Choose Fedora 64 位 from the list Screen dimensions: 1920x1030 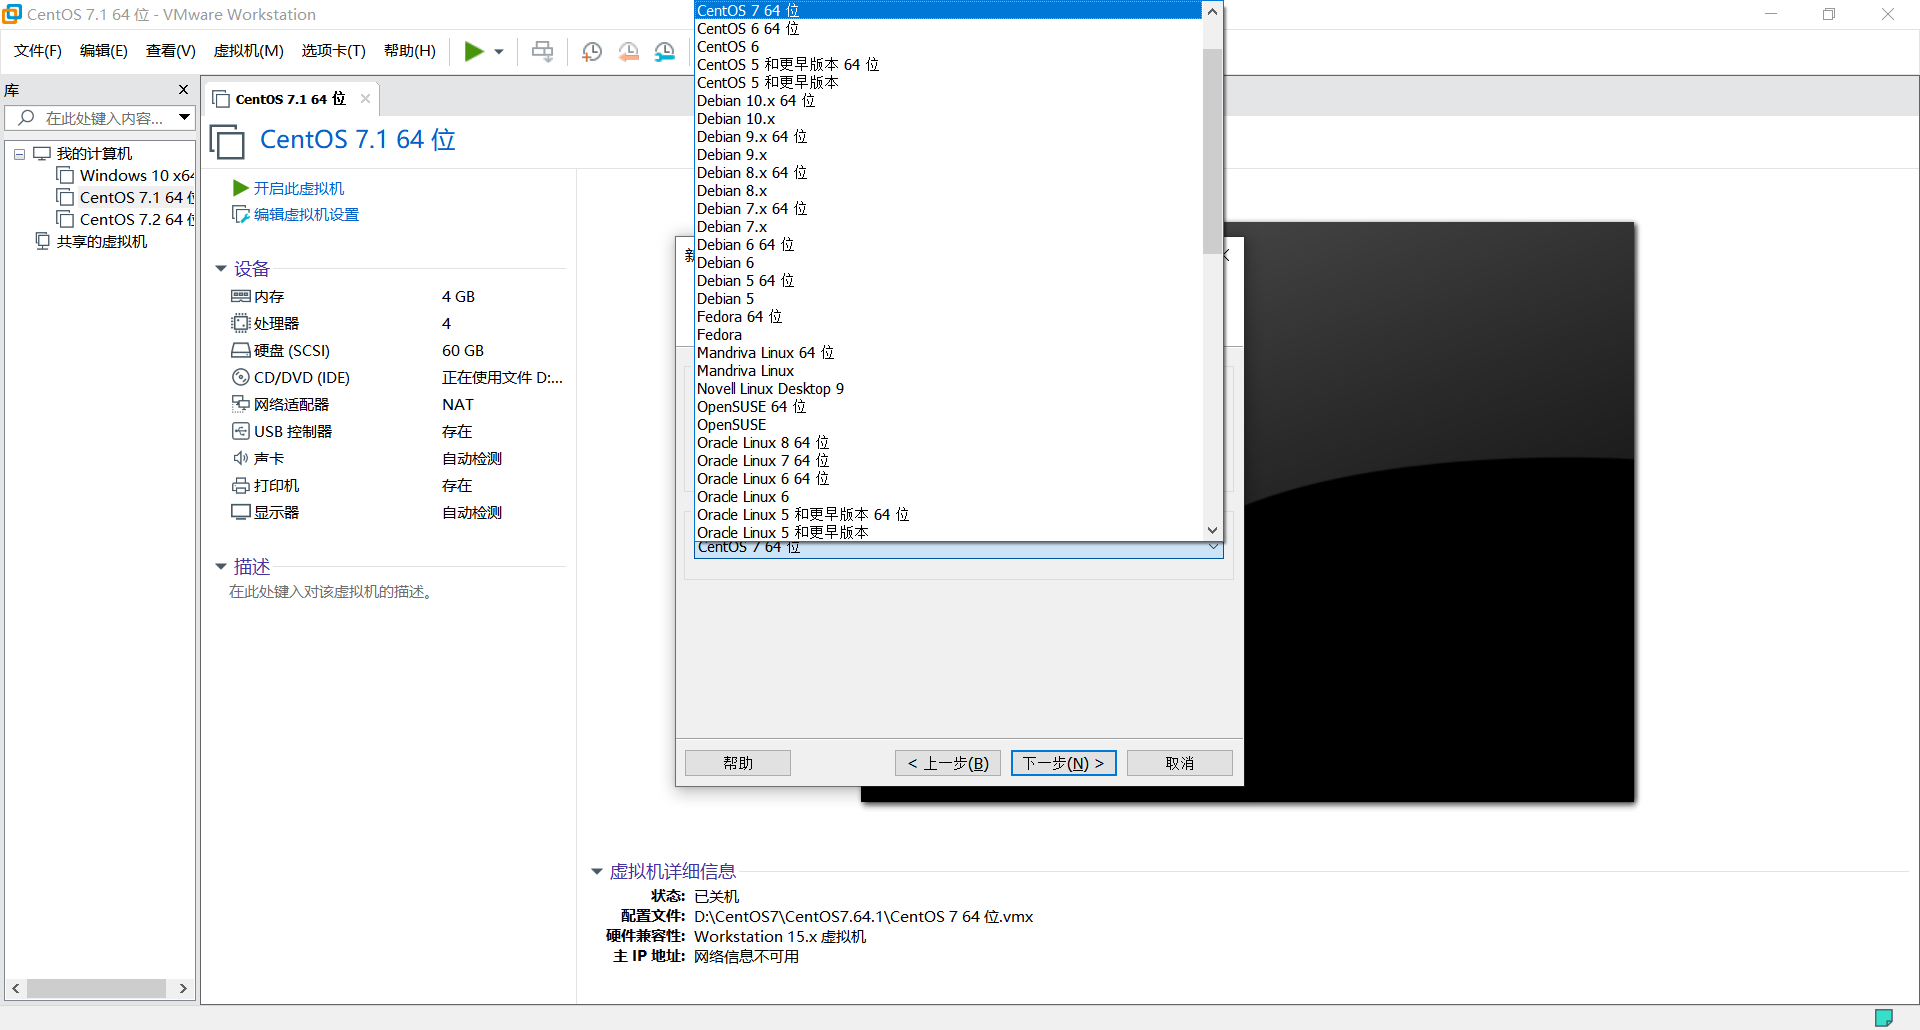[x=949, y=317]
